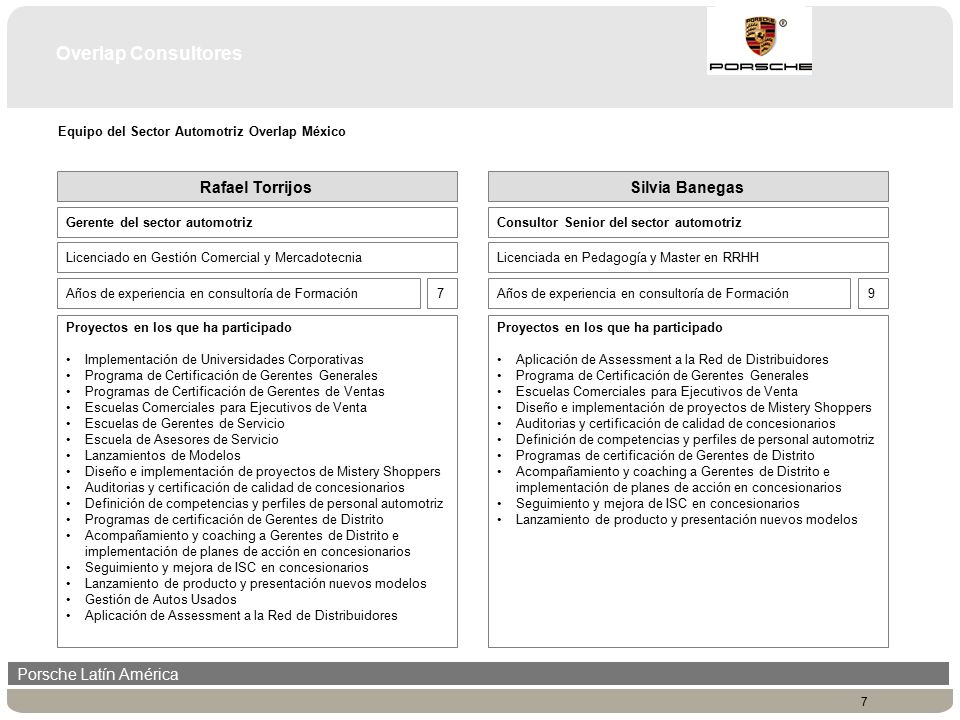Click 'Consultor Senior del sector automotriz' box
Screen dimensions: 960x720
[x=688, y=222]
